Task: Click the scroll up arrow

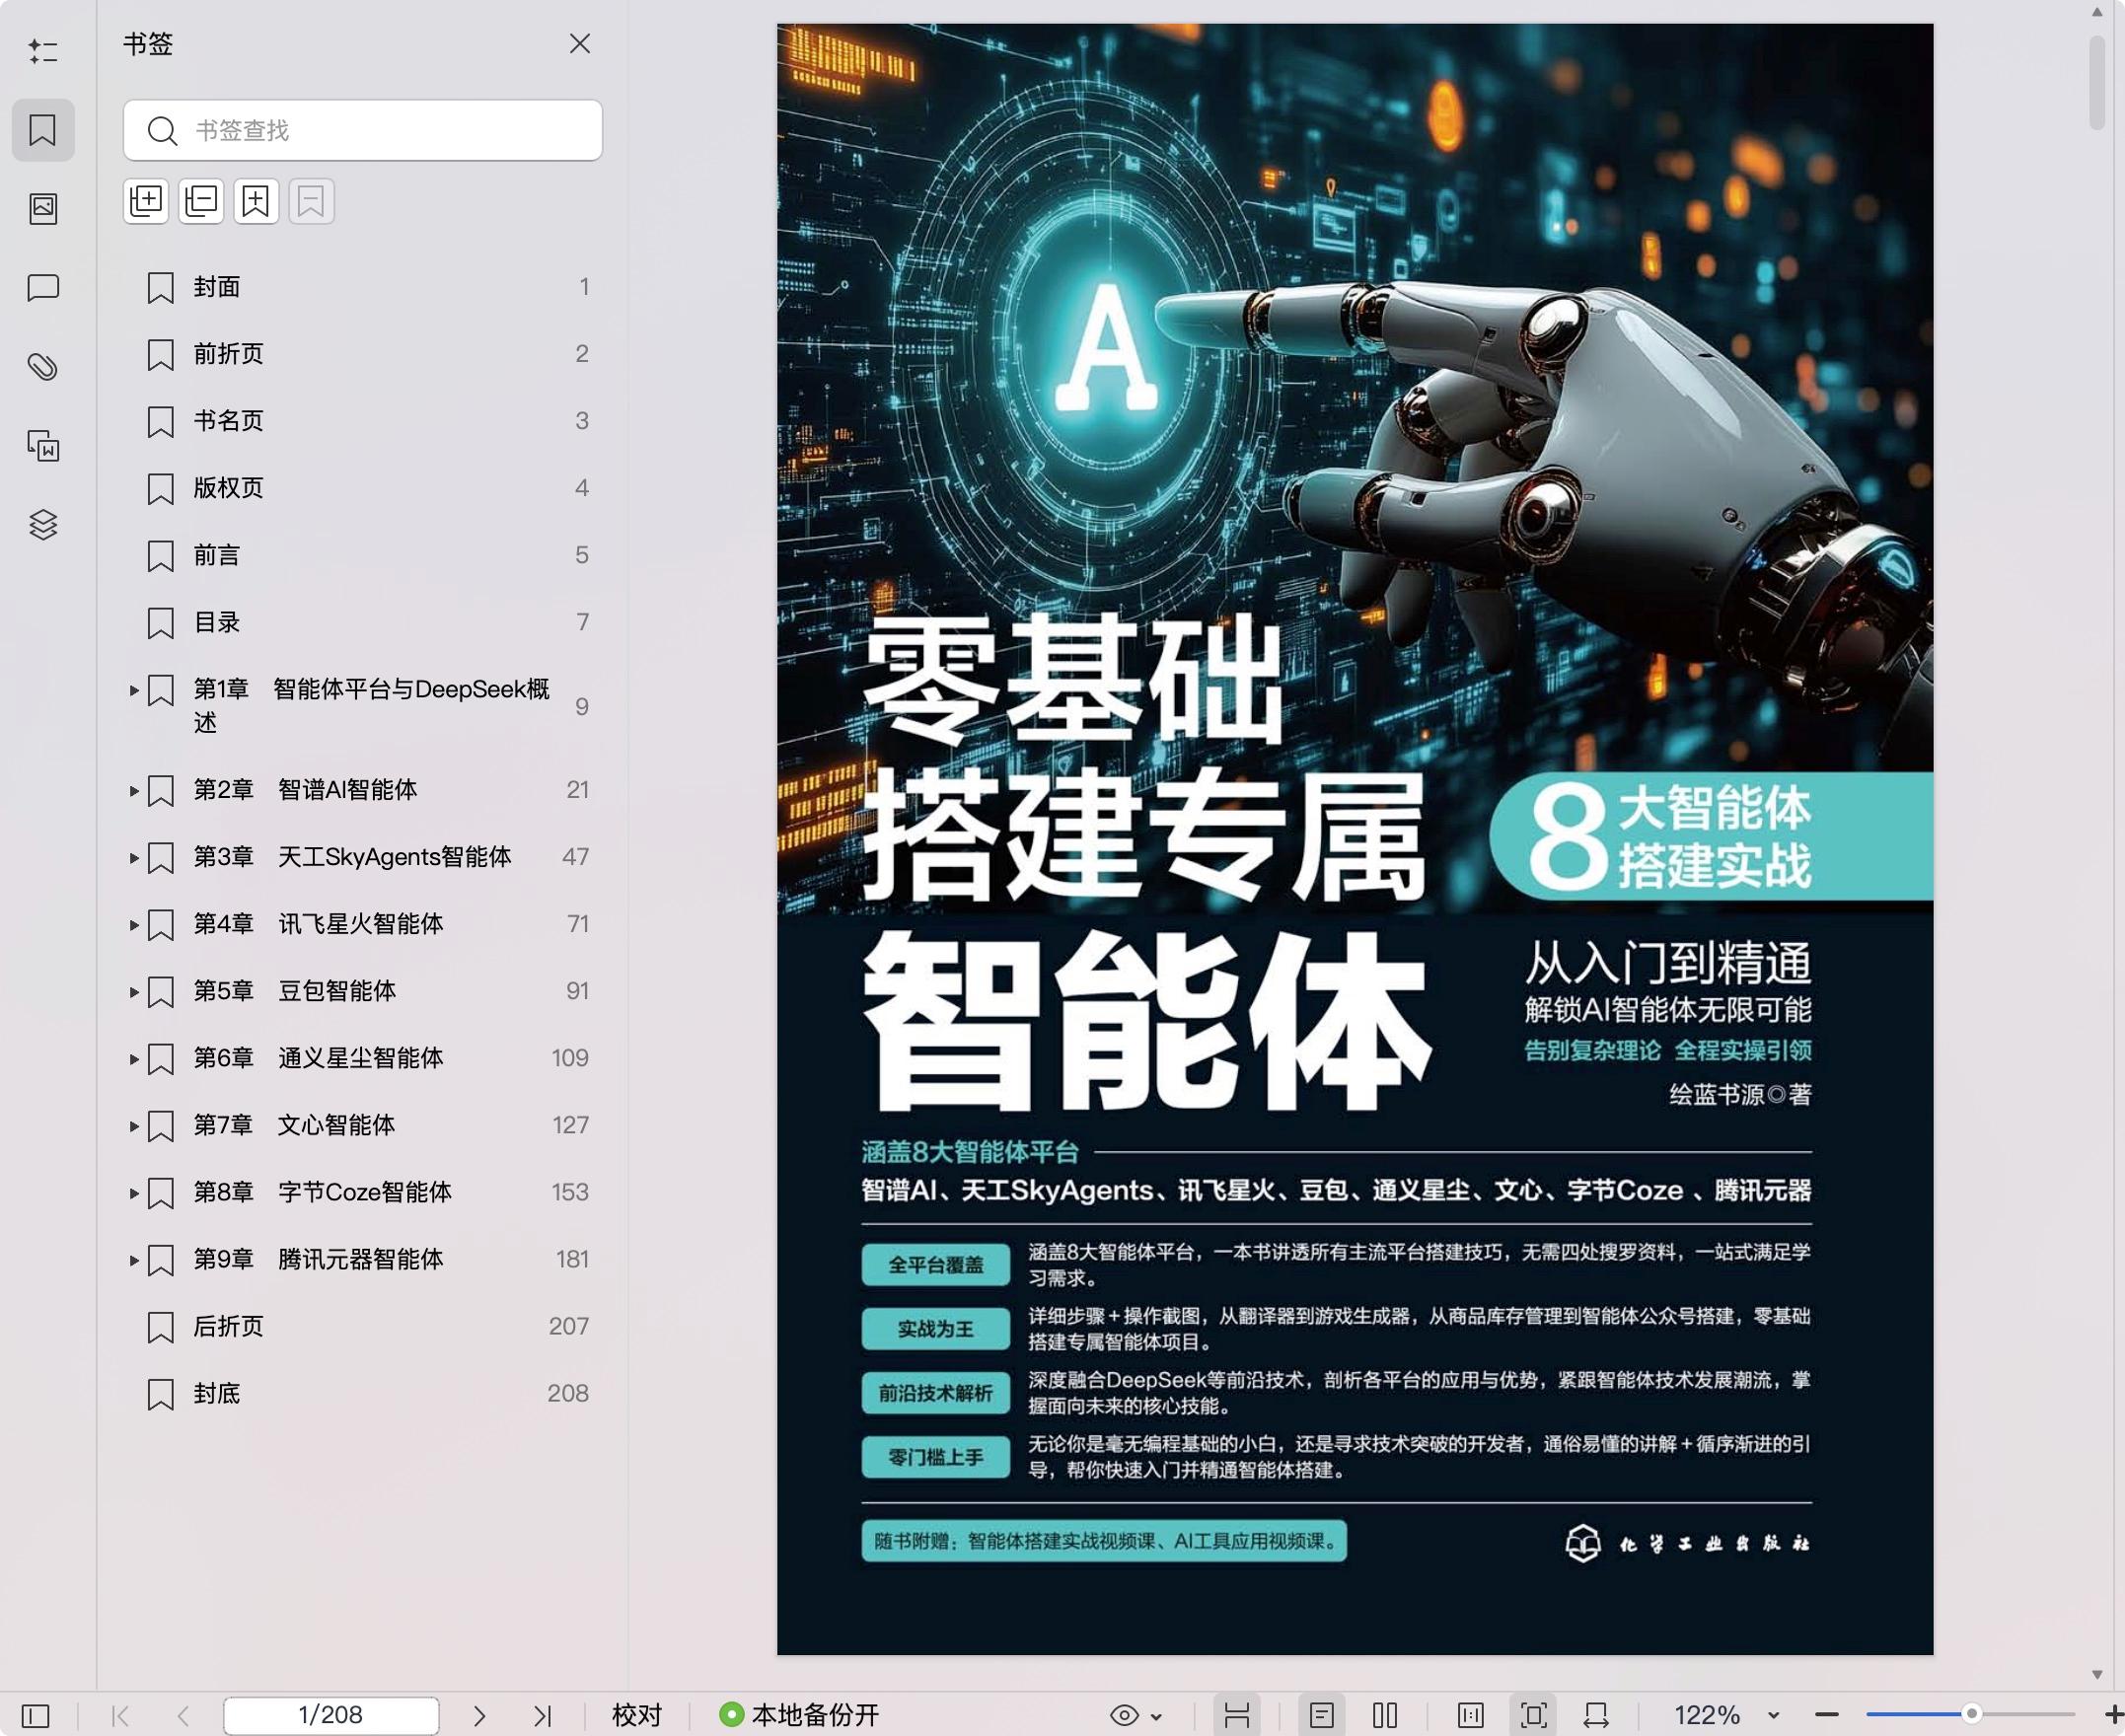Action: (x=2097, y=12)
